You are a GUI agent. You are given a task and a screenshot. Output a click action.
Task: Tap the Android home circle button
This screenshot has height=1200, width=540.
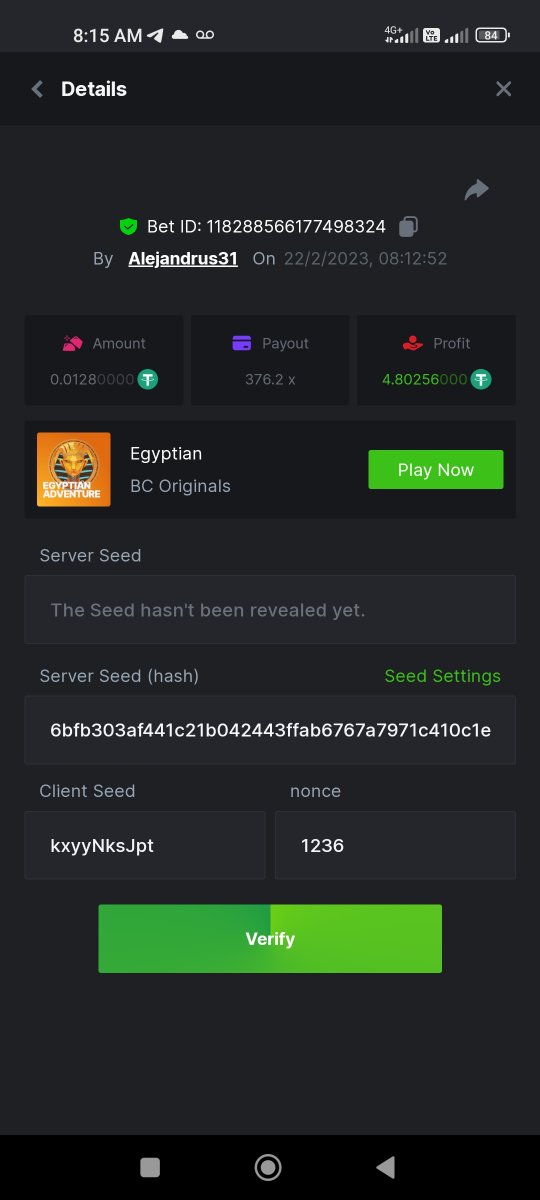point(267,1167)
